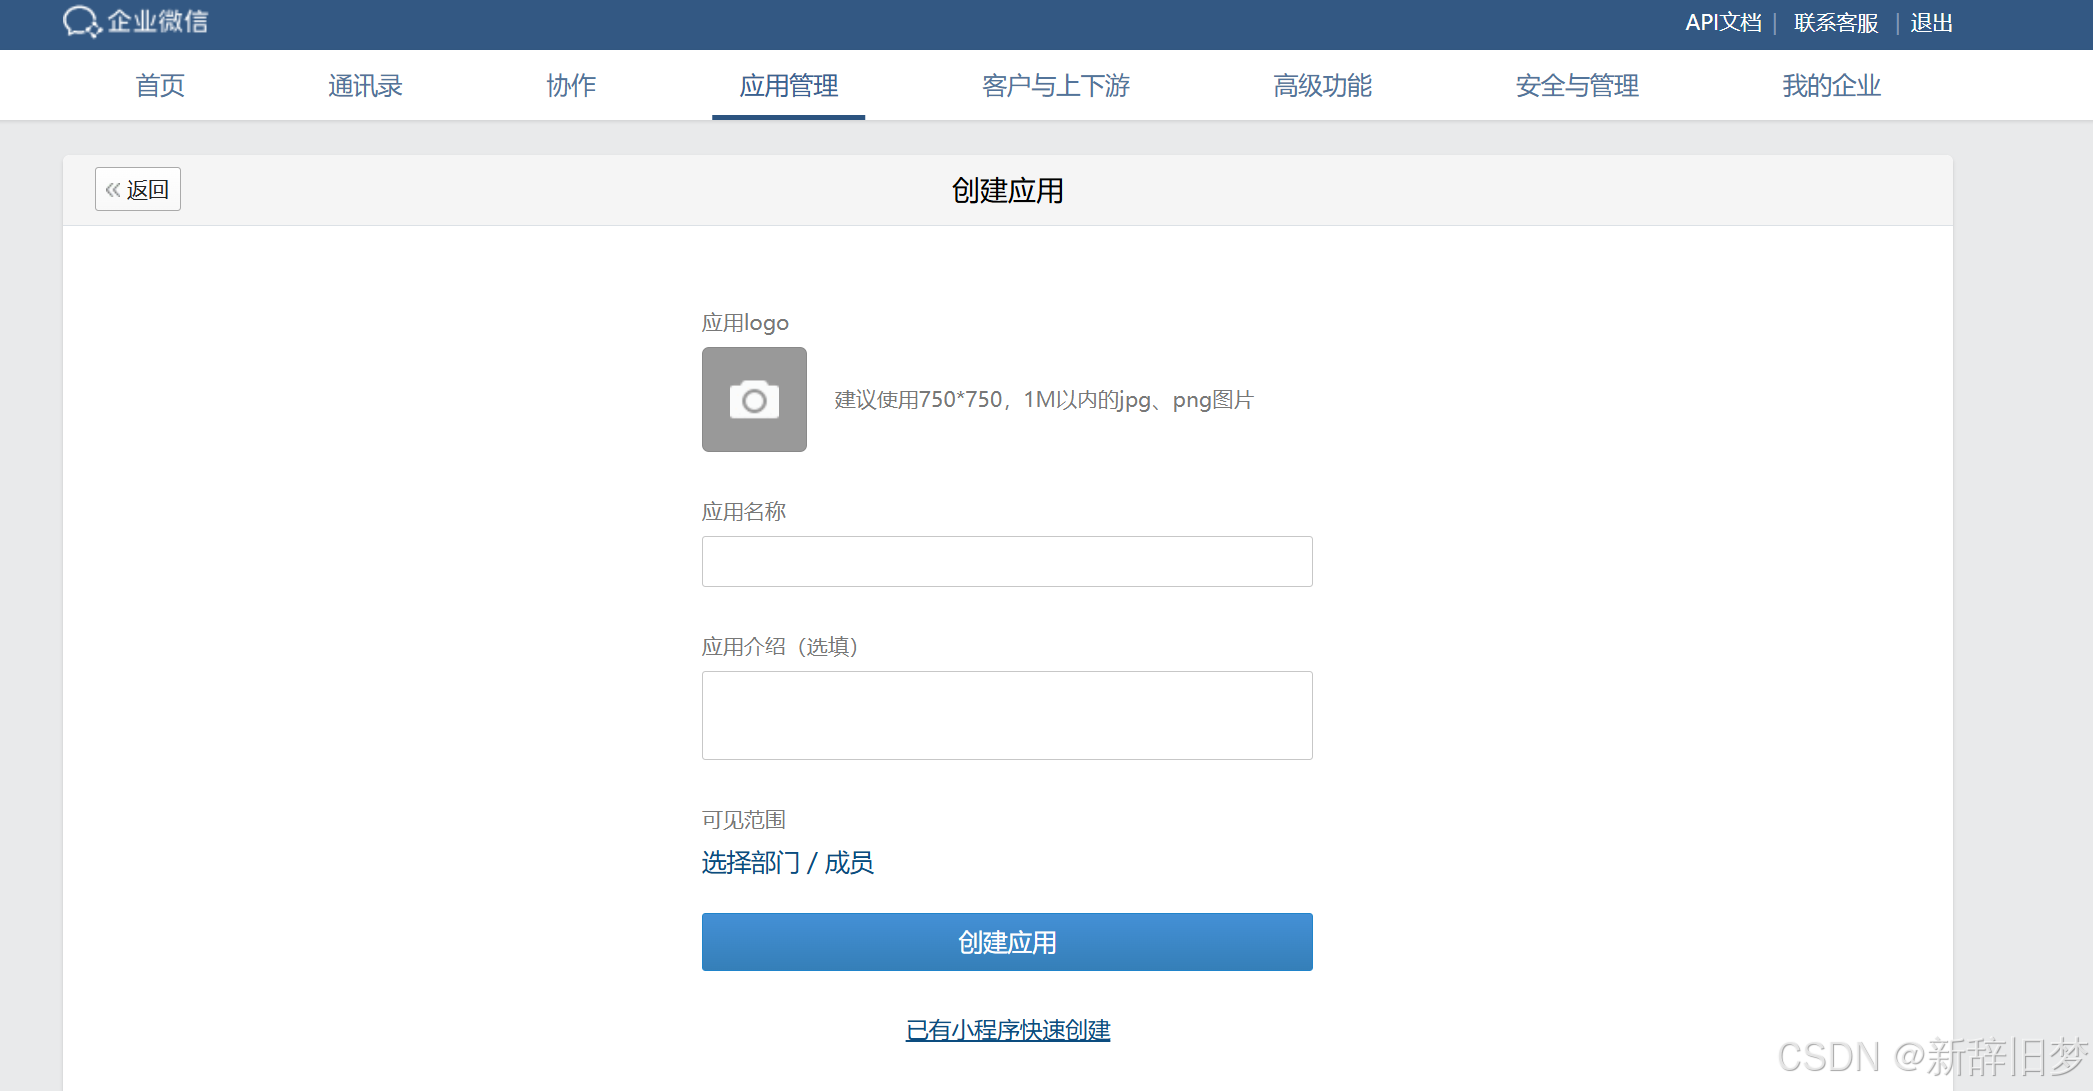Switch to the 通讯录 tab

point(365,86)
